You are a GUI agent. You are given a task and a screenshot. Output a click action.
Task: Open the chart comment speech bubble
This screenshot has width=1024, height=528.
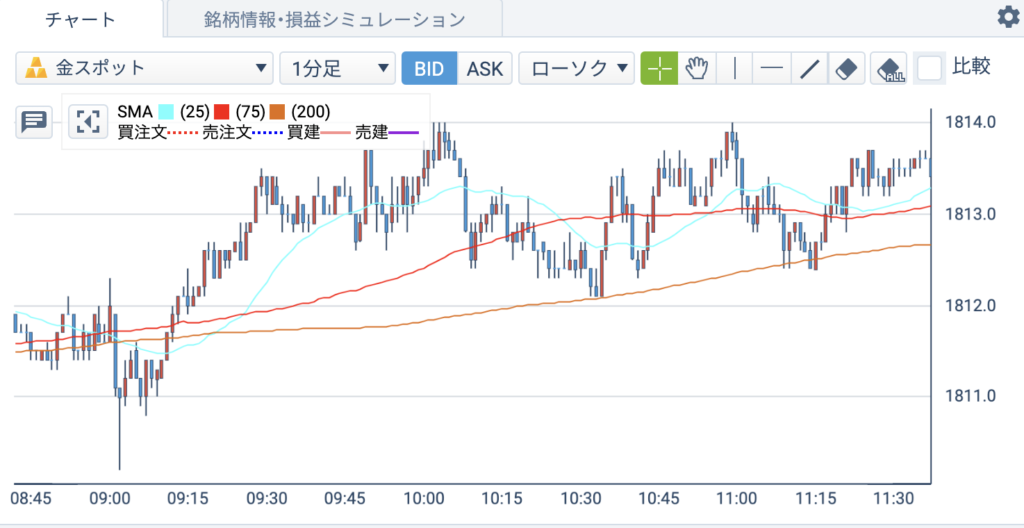pyautogui.click(x=34, y=122)
